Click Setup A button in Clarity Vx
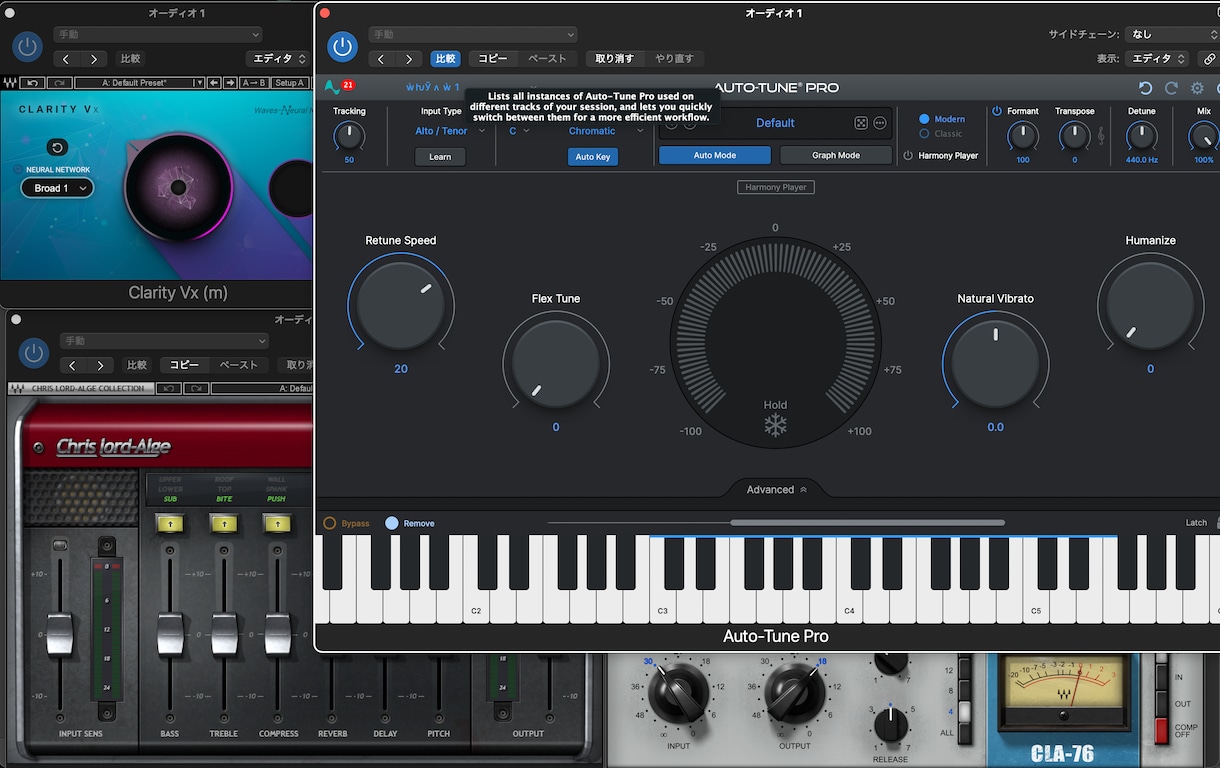1220x768 pixels. coord(290,83)
